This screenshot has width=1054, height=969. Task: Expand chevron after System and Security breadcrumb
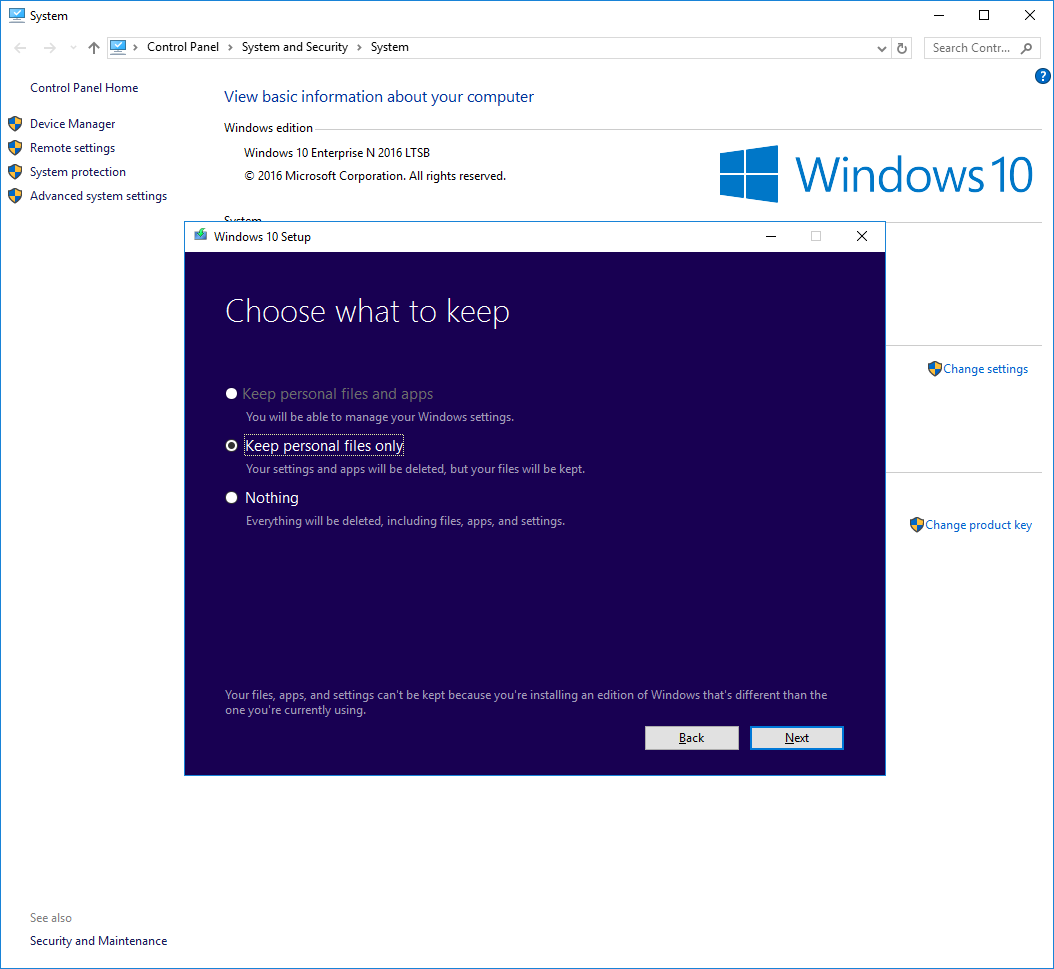click(x=360, y=47)
